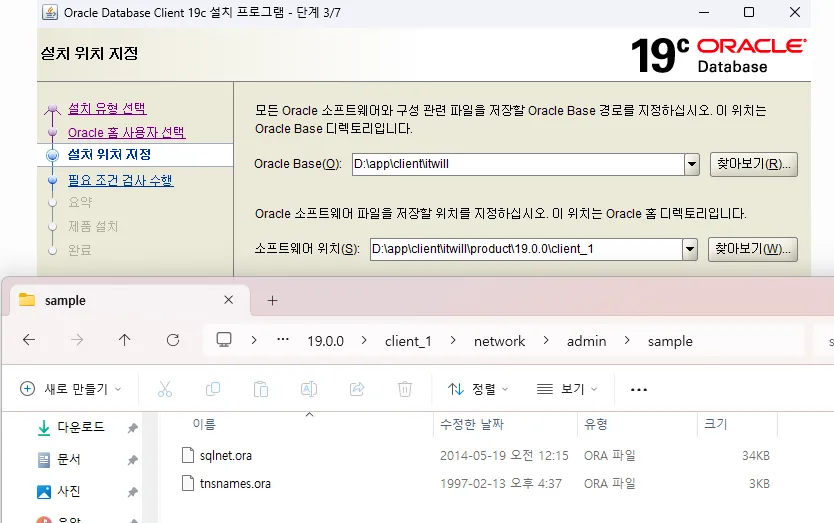Screen dimensions: 834x523
Task: Click the Forward arrow in Explorer
Action: point(77,340)
